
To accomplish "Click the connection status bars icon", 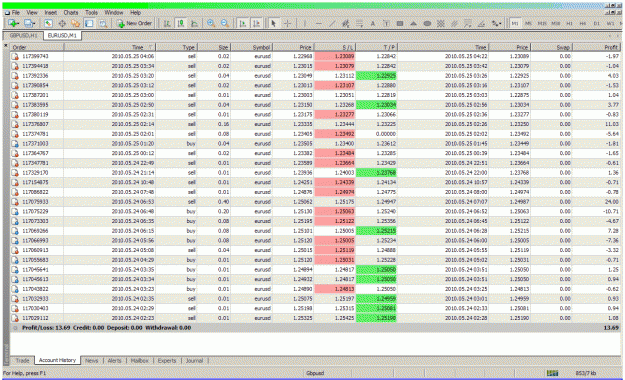I will point(552,373).
